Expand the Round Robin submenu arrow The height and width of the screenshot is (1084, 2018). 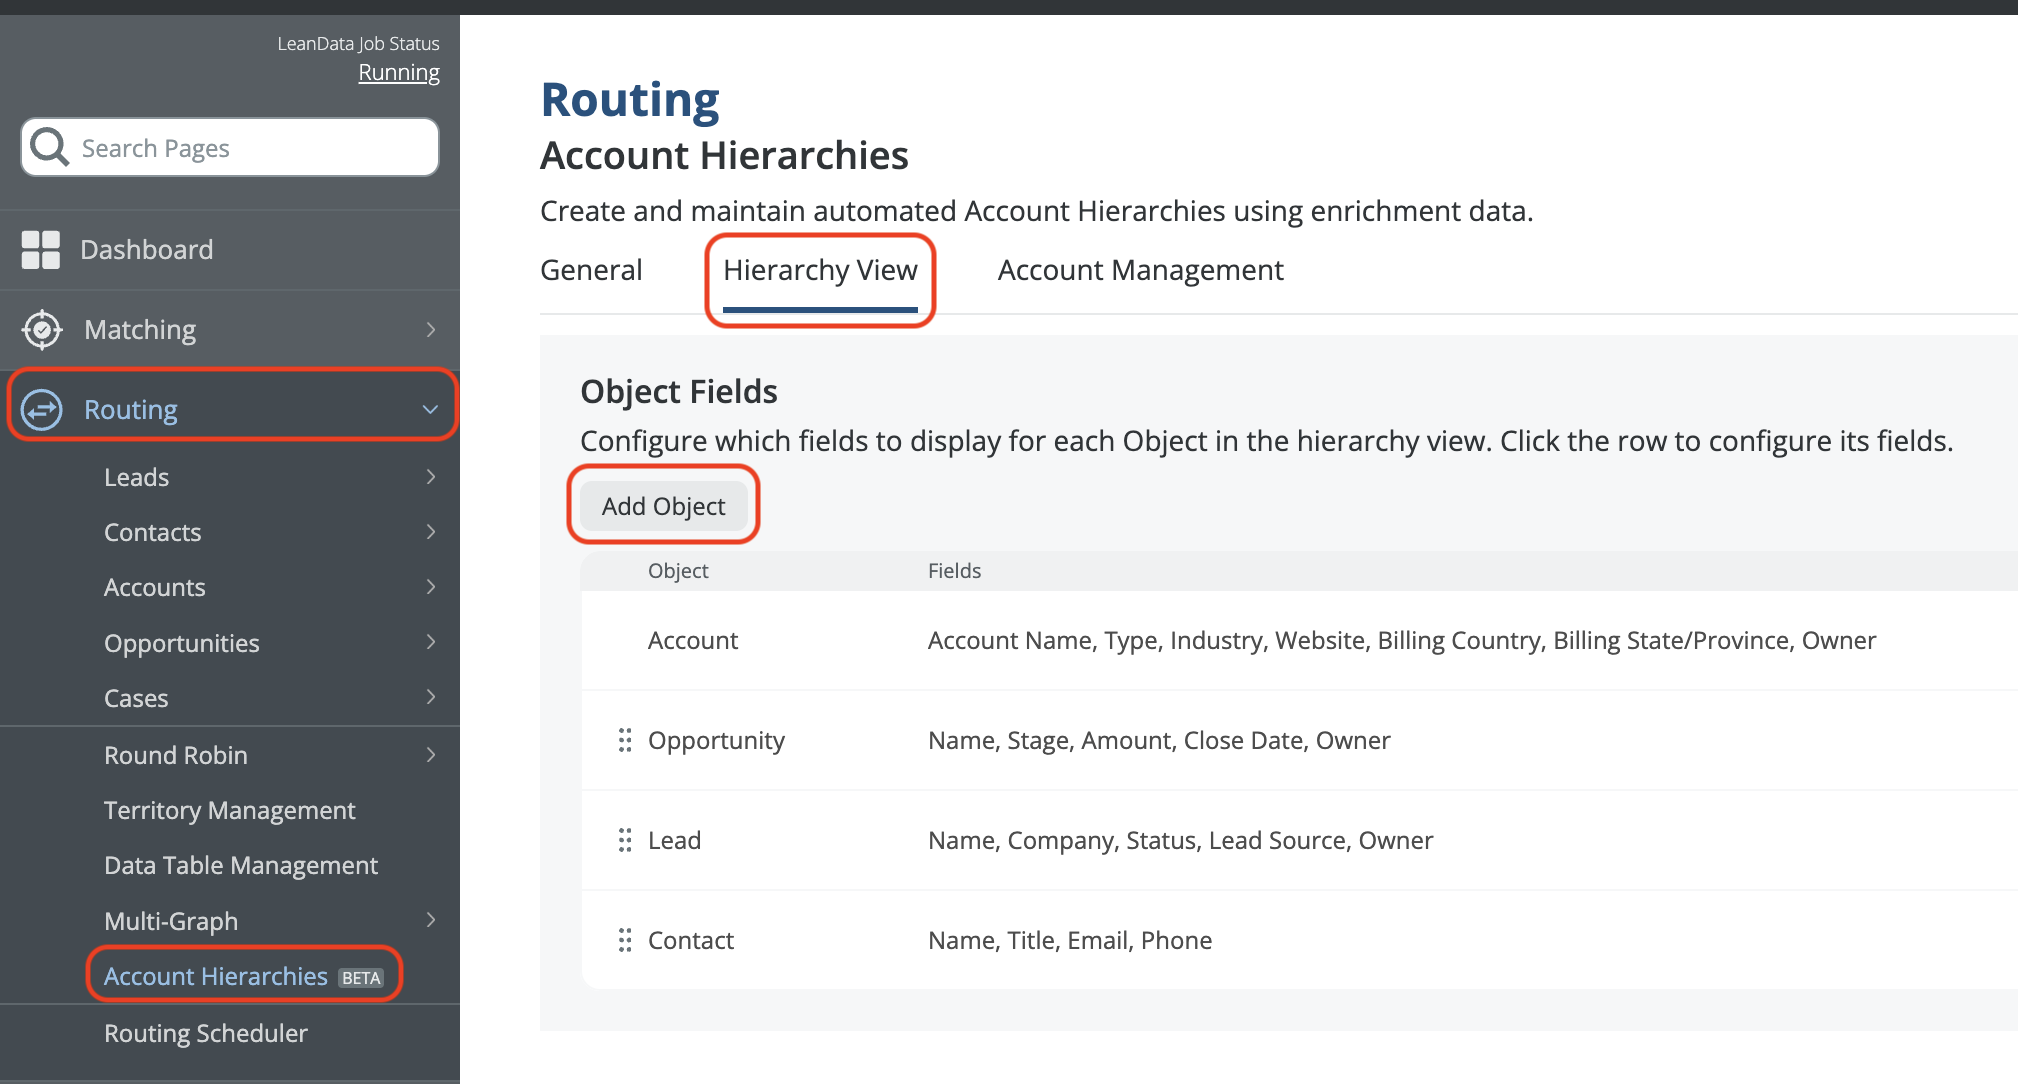point(431,755)
